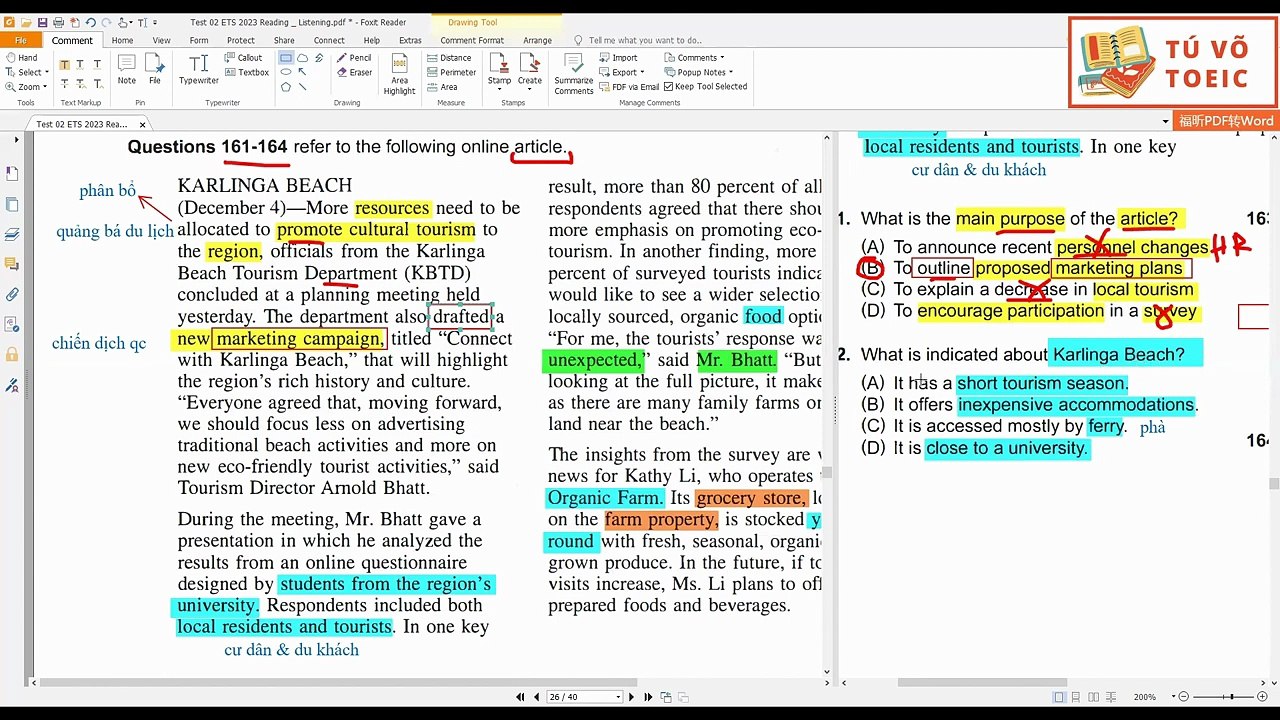Click Tell me what you want search
The image size is (1280, 720).
tap(645, 40)
